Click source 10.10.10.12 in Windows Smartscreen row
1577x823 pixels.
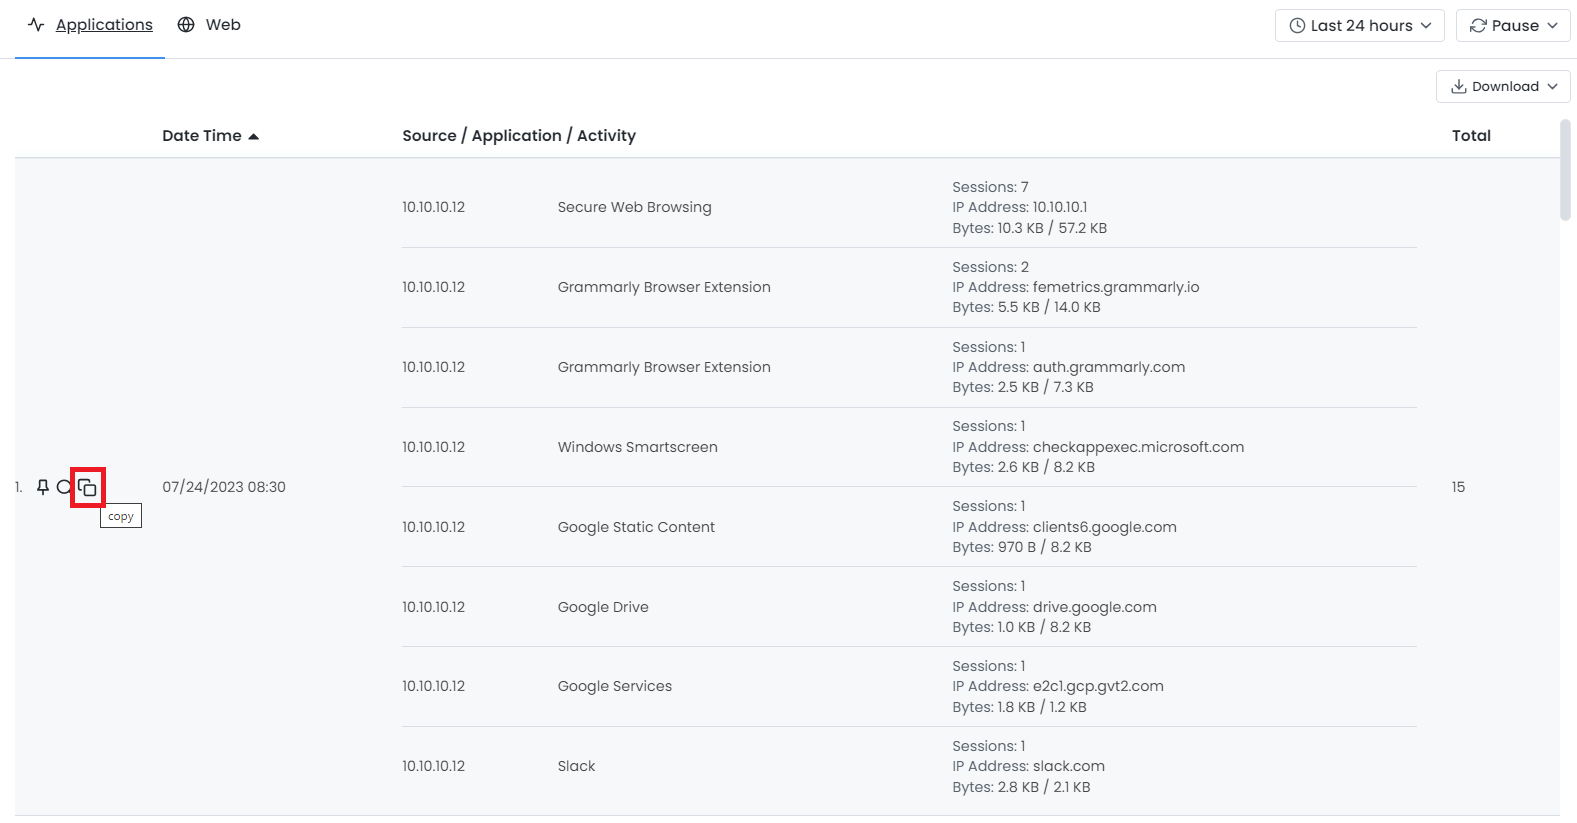[434, 447]
